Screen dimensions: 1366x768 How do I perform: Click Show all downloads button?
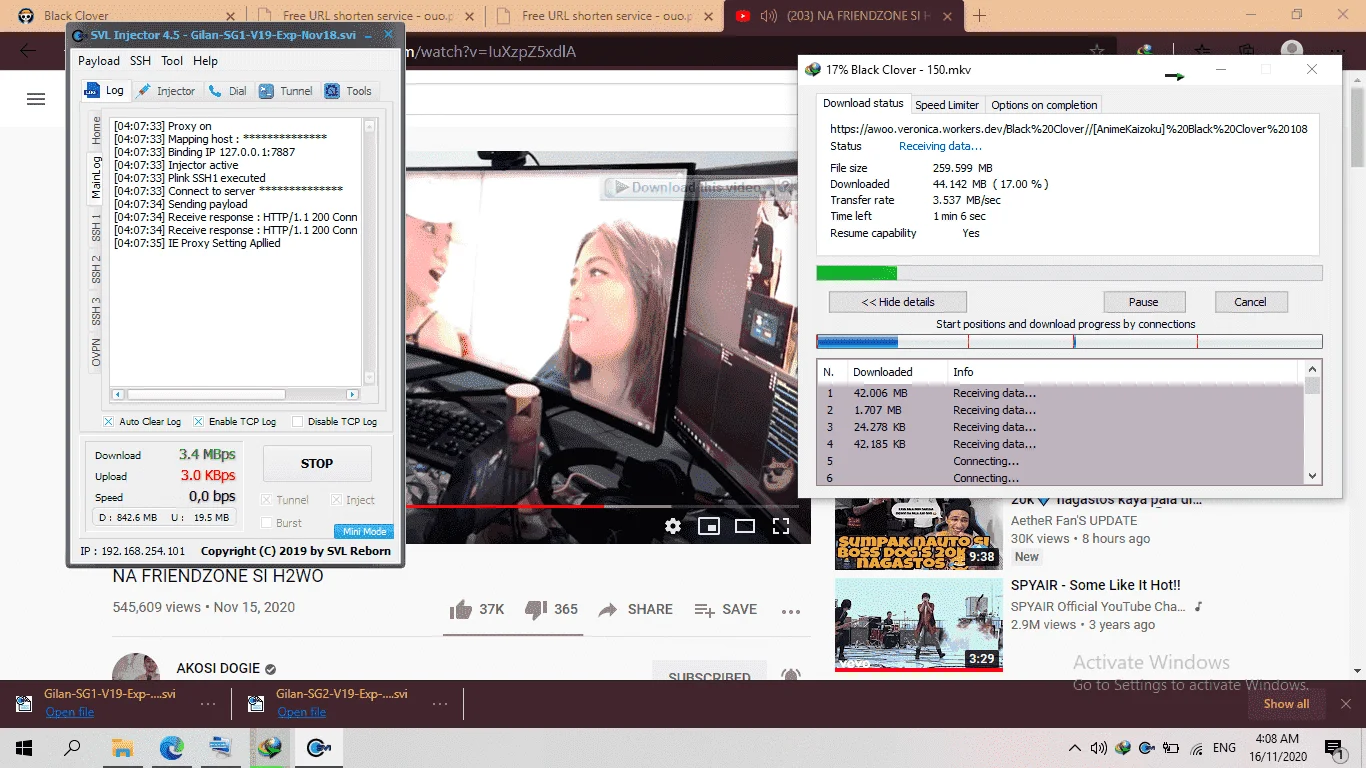pos(1286,704)
